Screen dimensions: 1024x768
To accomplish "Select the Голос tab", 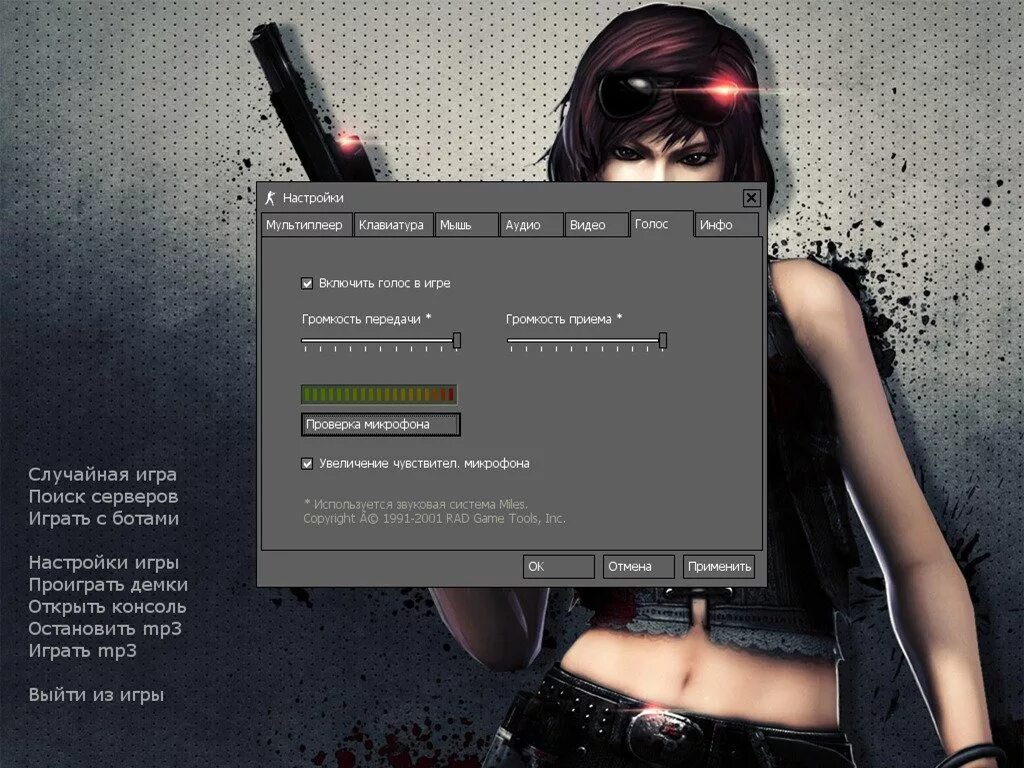I will (662, 223).
